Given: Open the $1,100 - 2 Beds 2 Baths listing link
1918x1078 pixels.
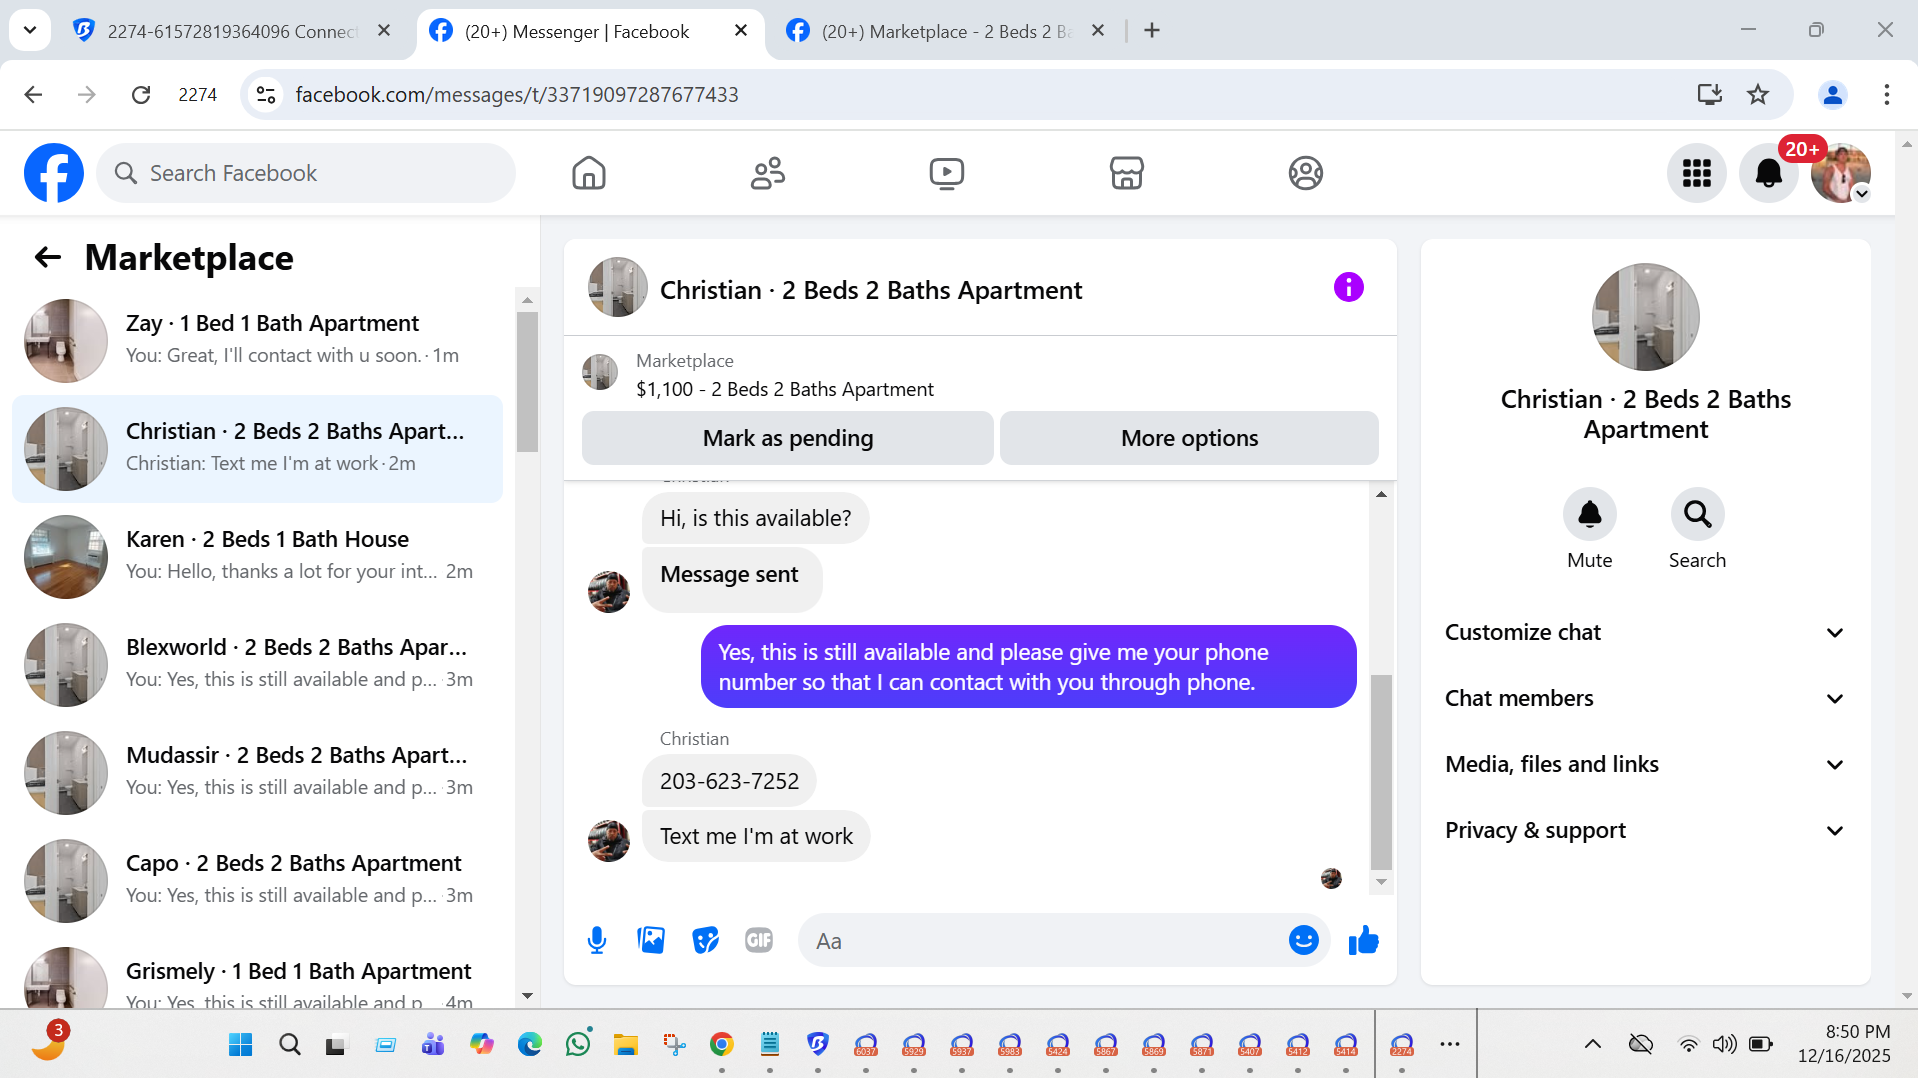Looking at the screenshot, I should (785, 389).
